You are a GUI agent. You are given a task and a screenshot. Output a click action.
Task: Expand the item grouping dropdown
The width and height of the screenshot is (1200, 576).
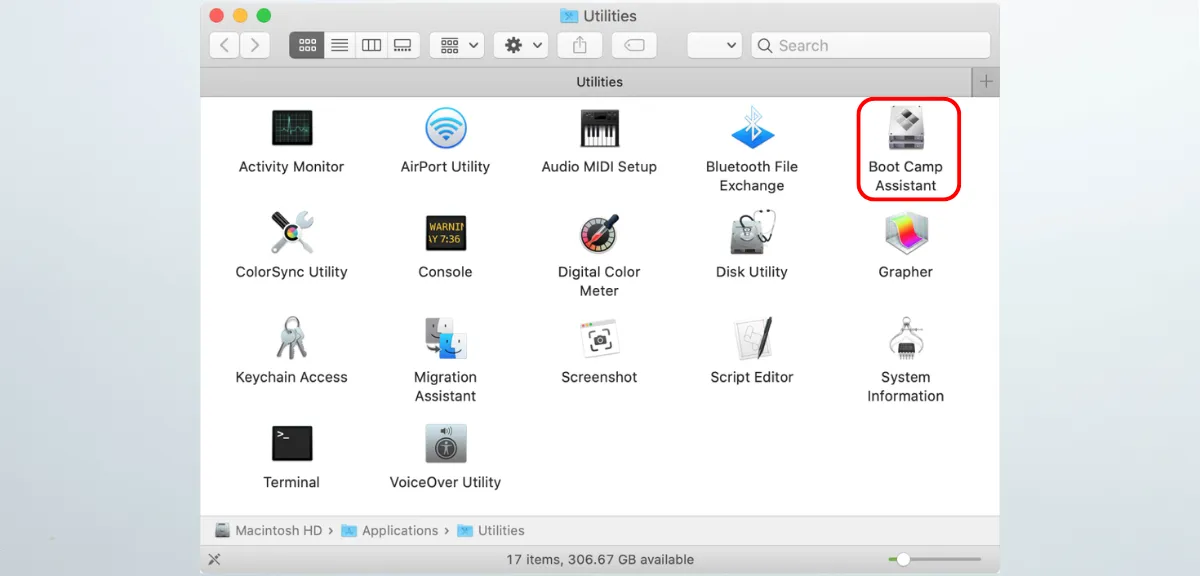click(458, 45)
